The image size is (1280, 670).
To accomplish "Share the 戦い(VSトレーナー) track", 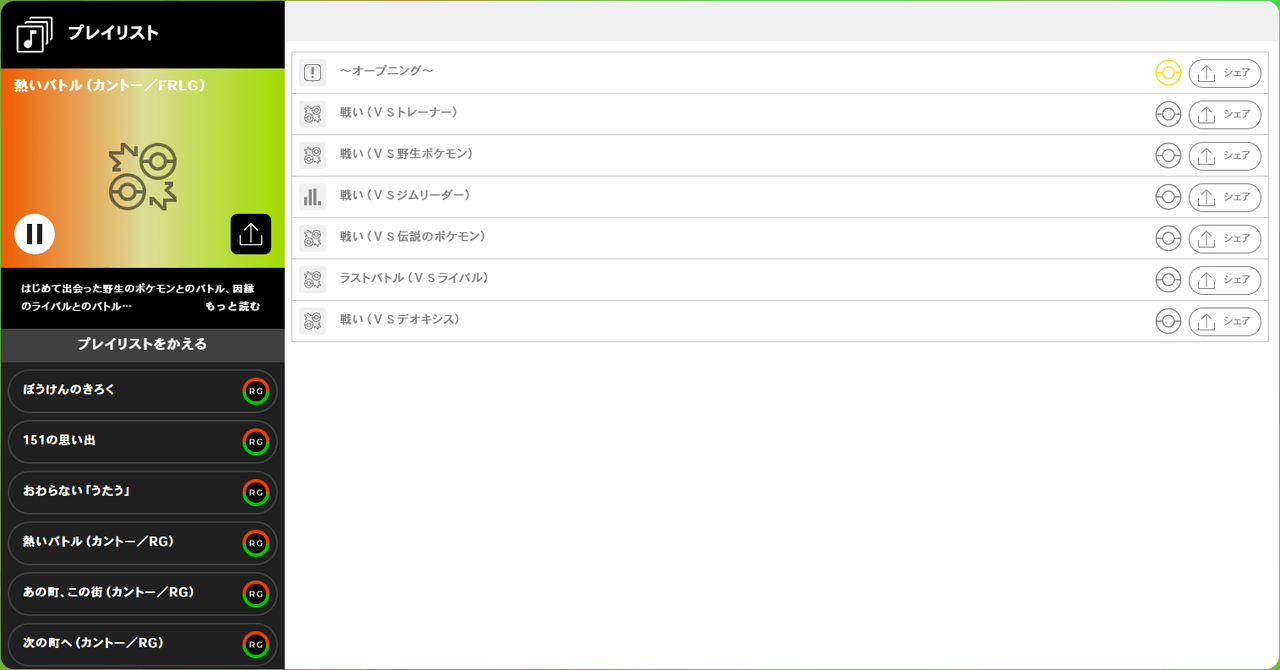I will [x=1225, y=114].
